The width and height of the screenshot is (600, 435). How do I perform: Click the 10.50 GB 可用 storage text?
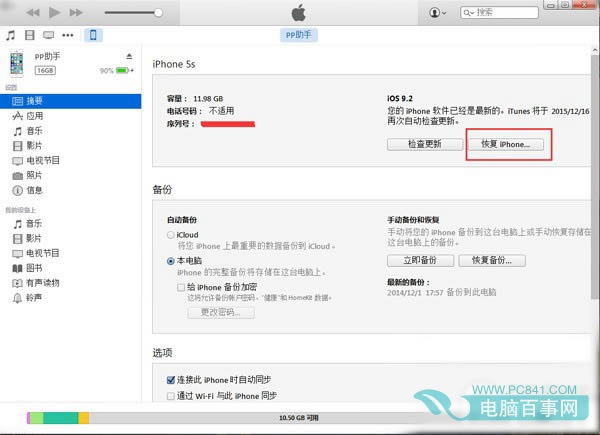point(299,418)
